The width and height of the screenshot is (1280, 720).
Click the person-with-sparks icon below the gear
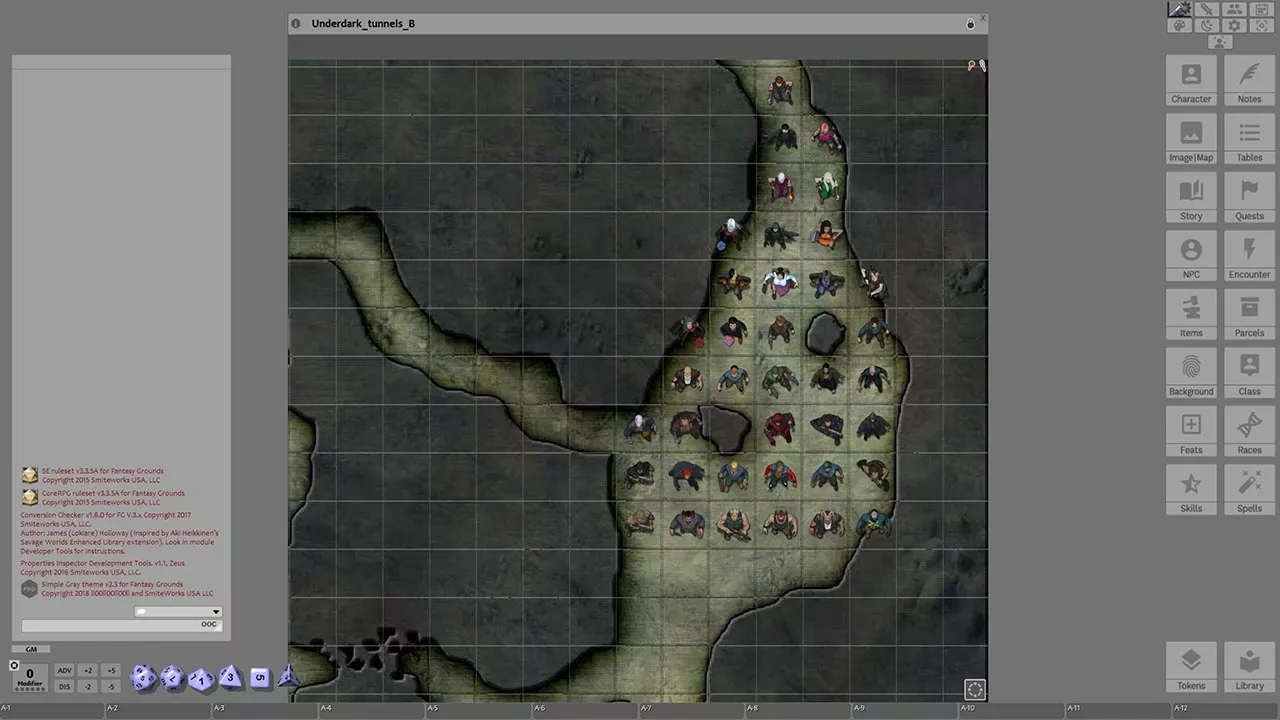[1221, 42]
